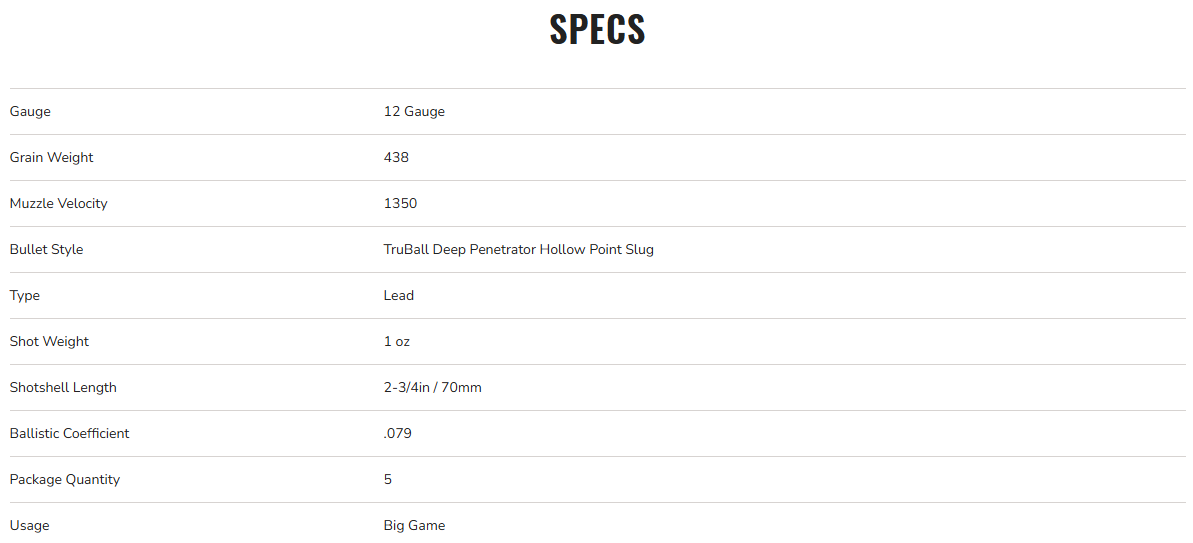
Task: Click the Usage label
Action: 30,526
